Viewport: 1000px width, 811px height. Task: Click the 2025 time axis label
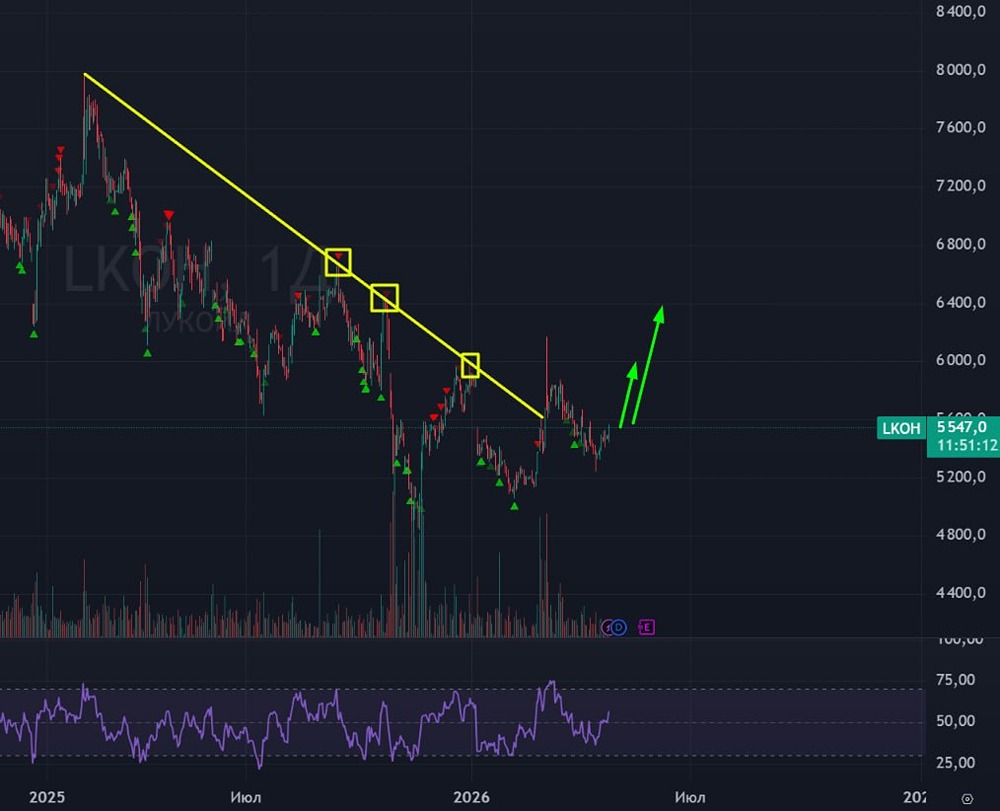pos(47,797)
